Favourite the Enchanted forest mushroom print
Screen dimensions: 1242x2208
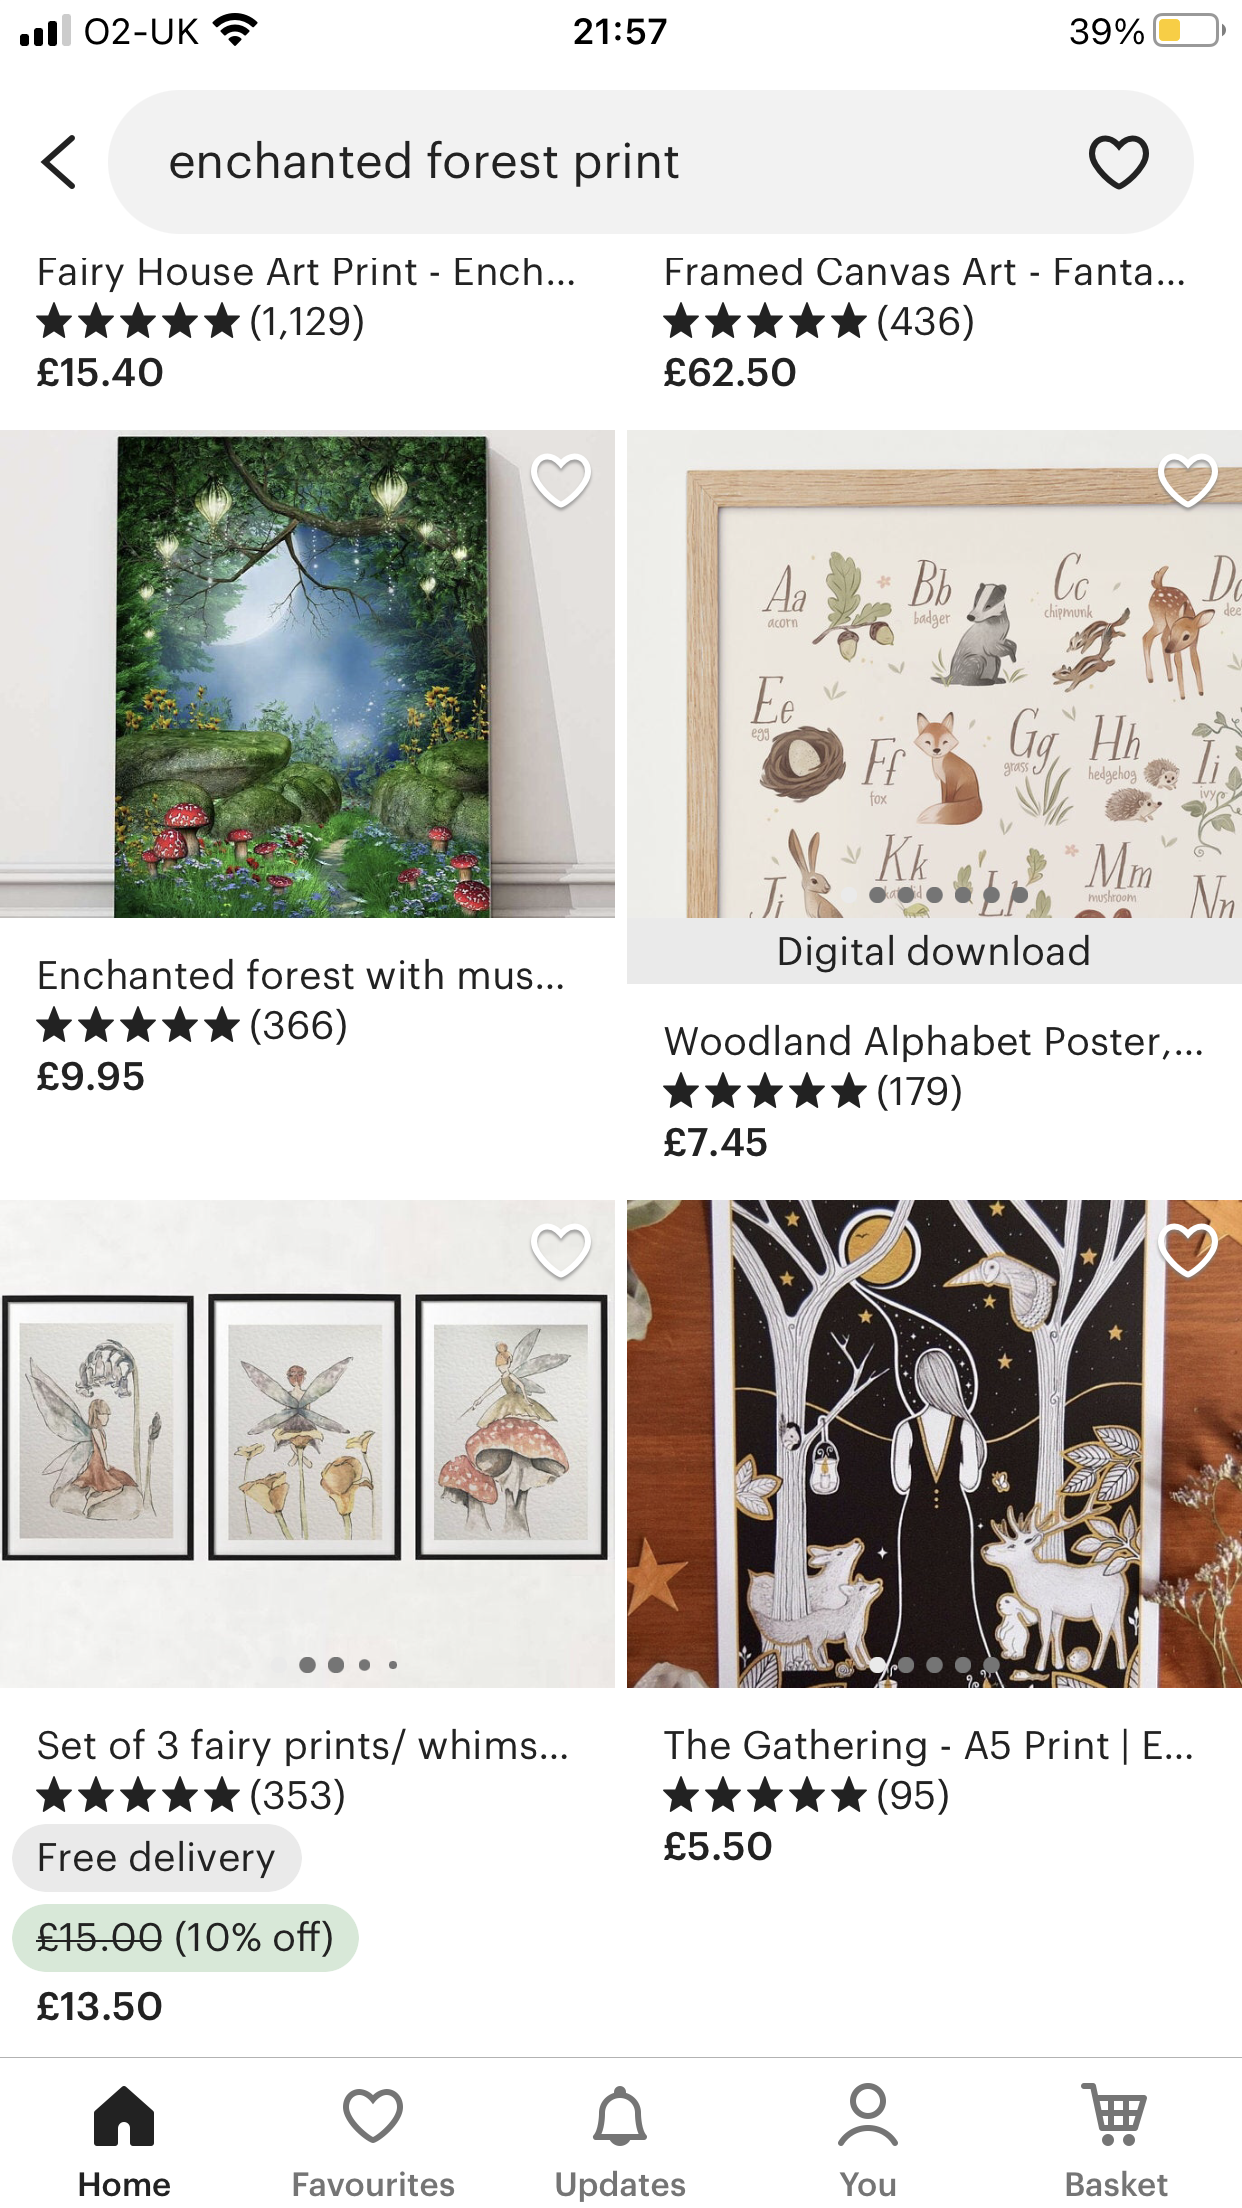tap(560, 481)
